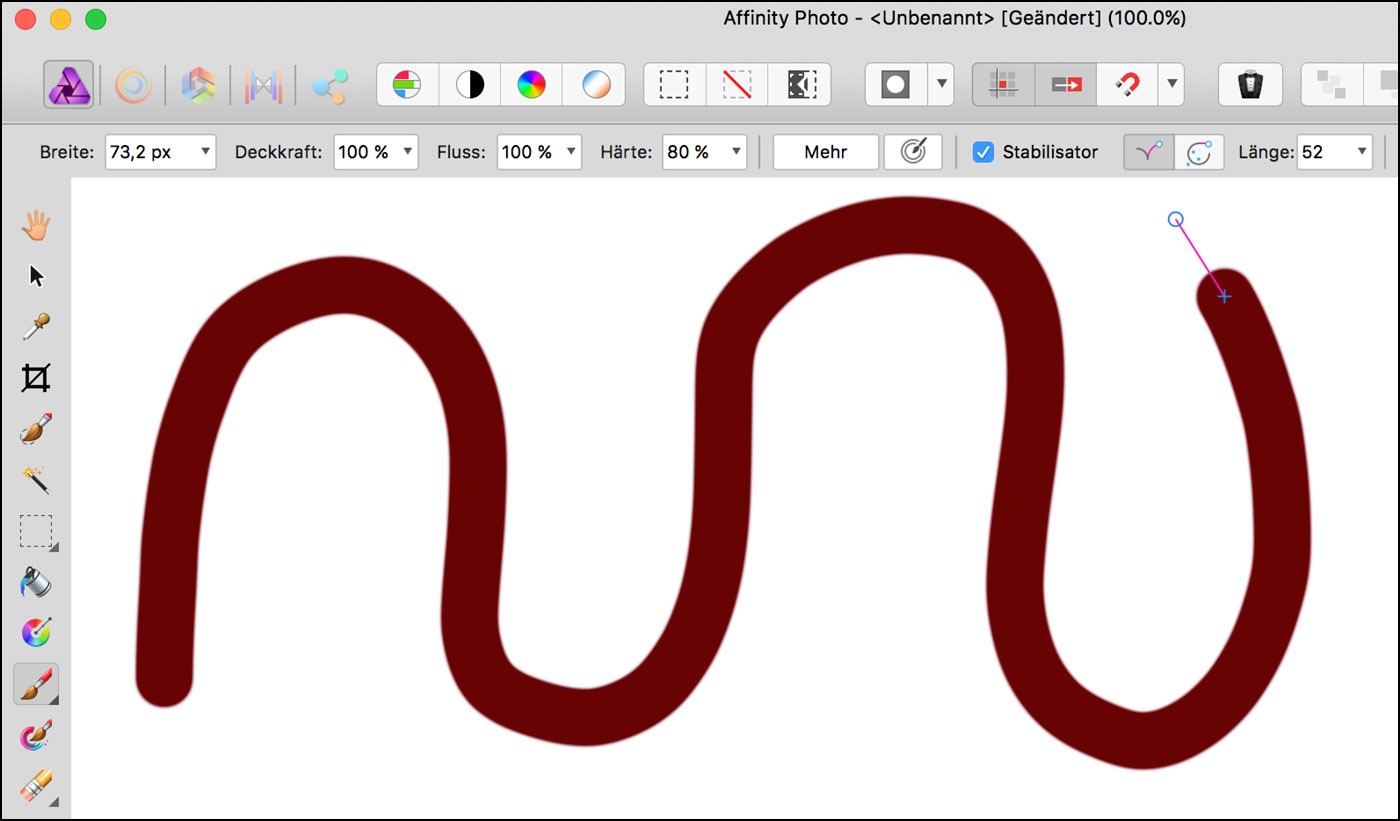Expand the Deckkraft opacity dropdown
This screenshot has width=1400, height=821.
[407, 152]
